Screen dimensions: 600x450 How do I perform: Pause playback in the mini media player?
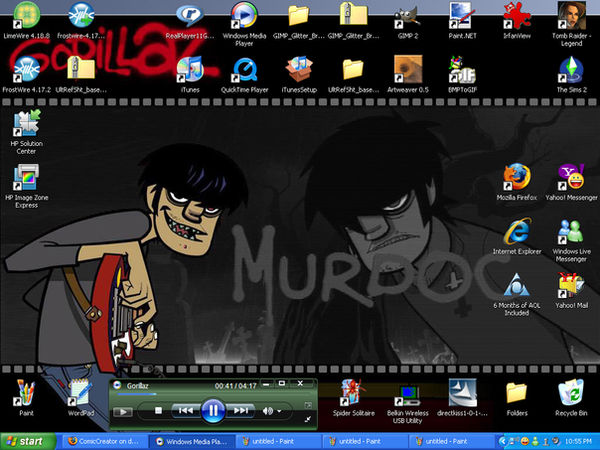coord(213,411)
